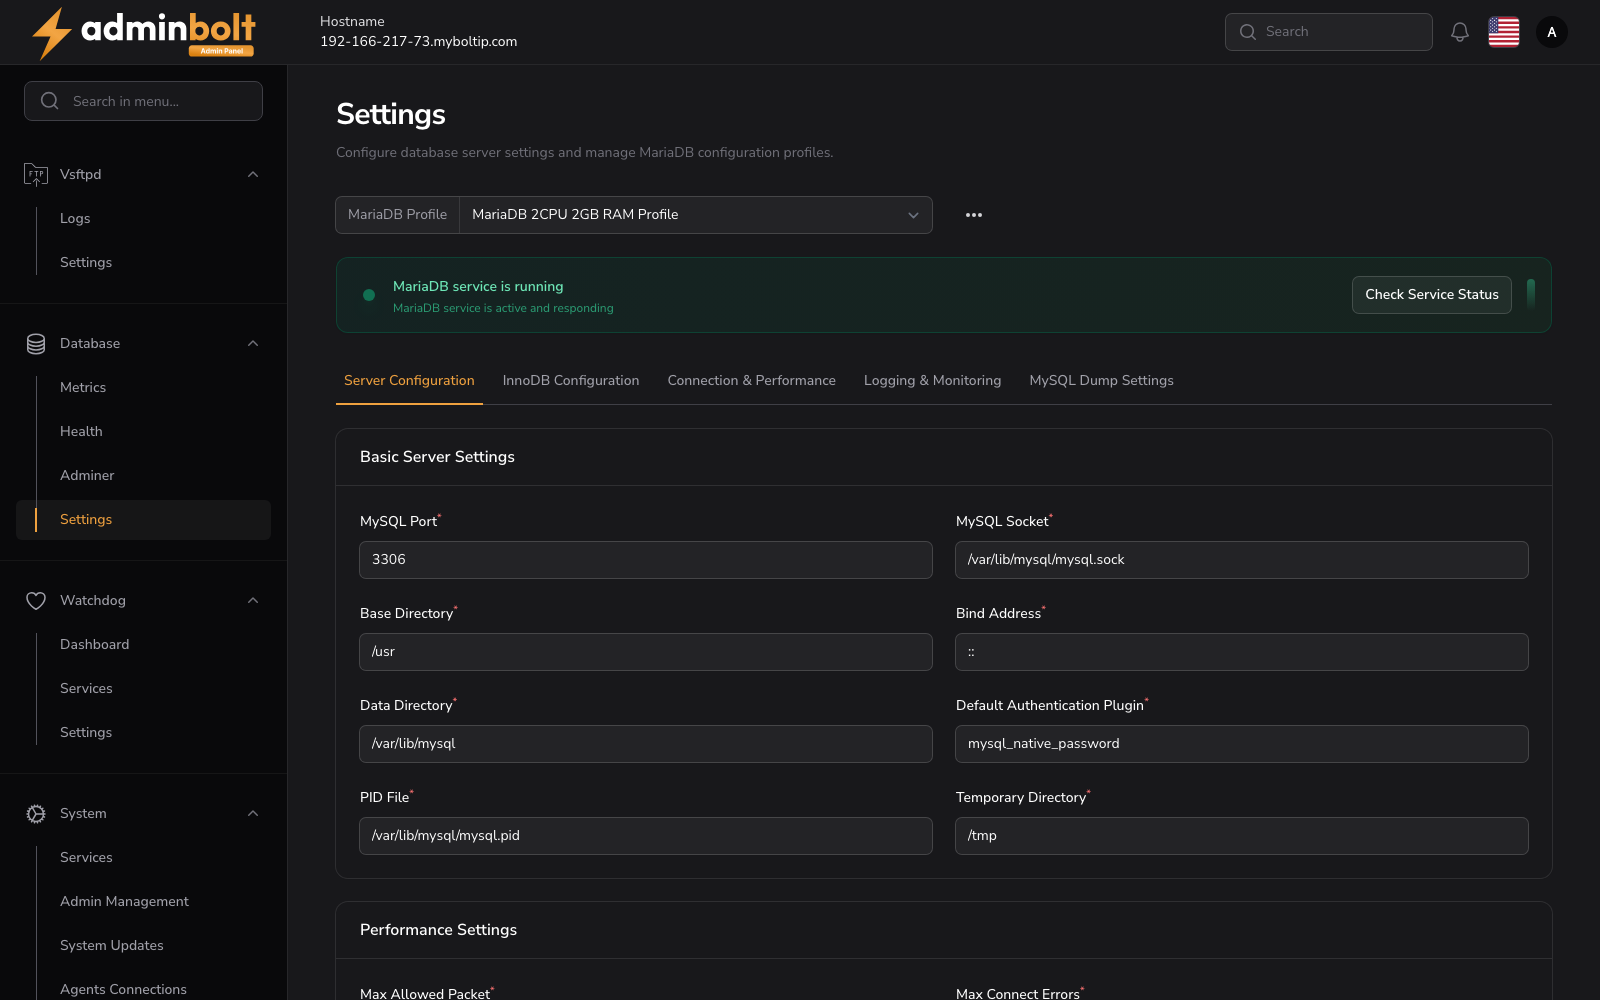Click the Watchdog heart icon
The image size is (1600, 1000).
(36, 601)
